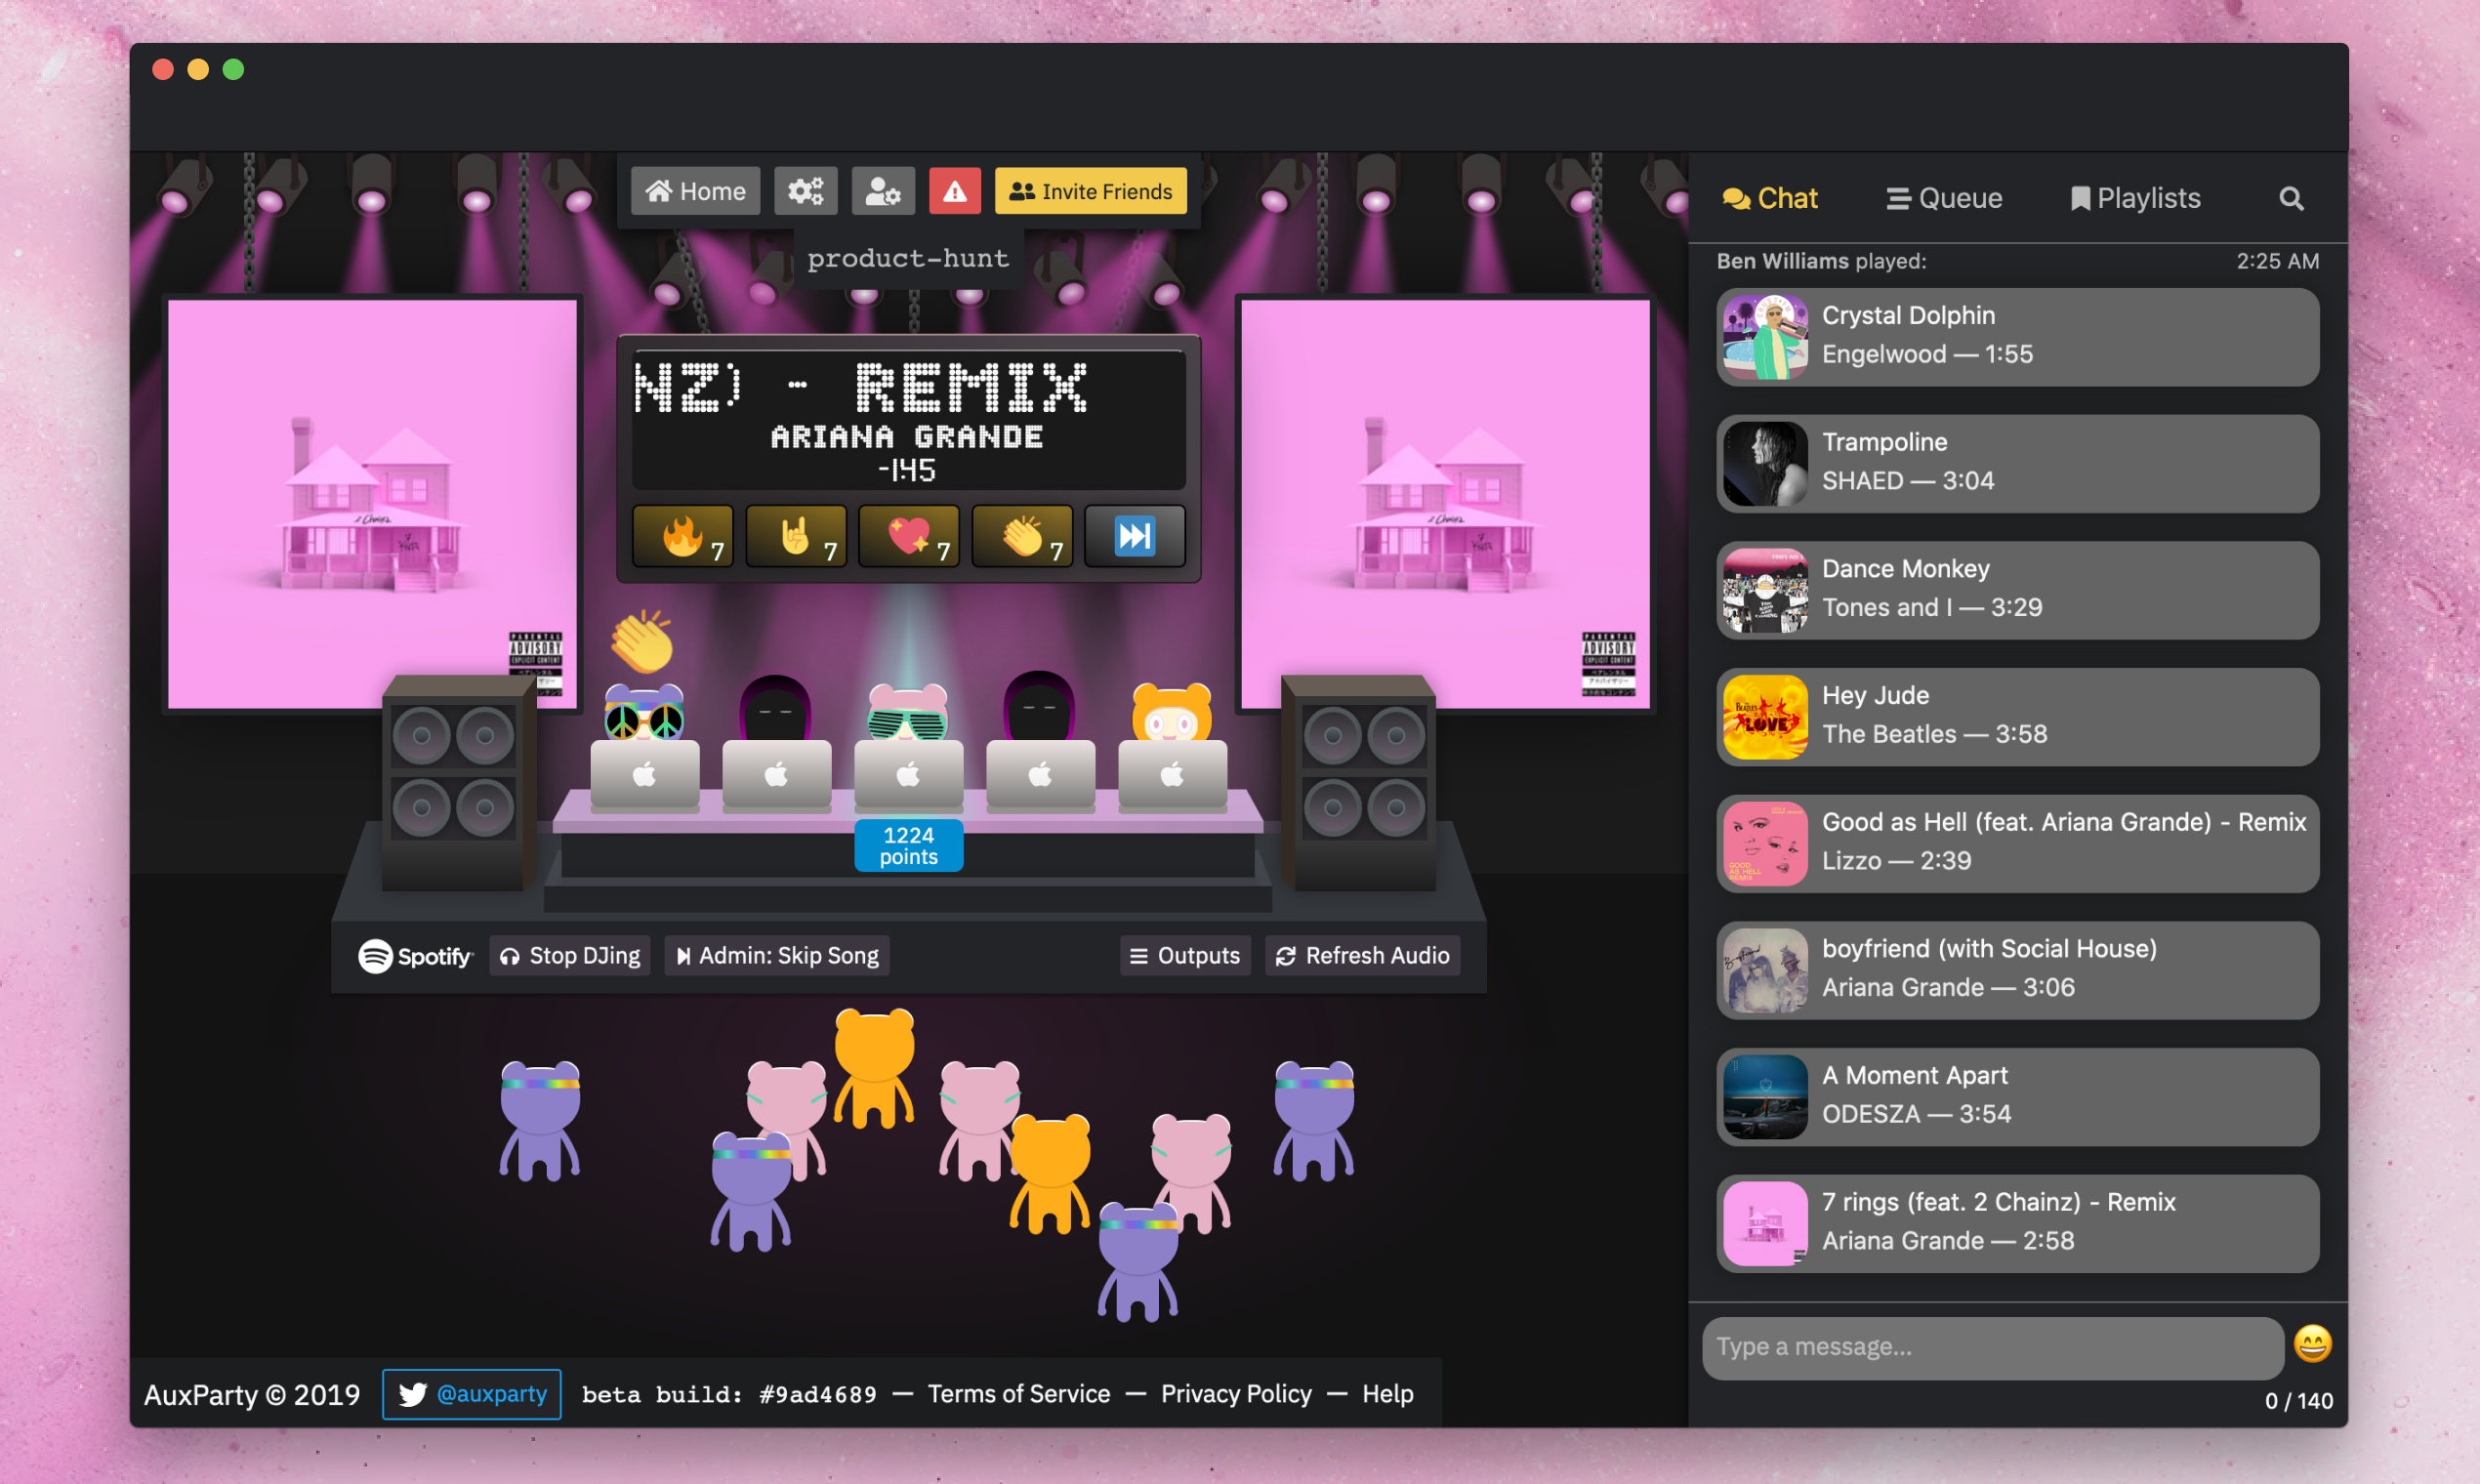Screen dimensions: 2480x1484
Task: Open Privacy Policy link
Action: 1236,1394
